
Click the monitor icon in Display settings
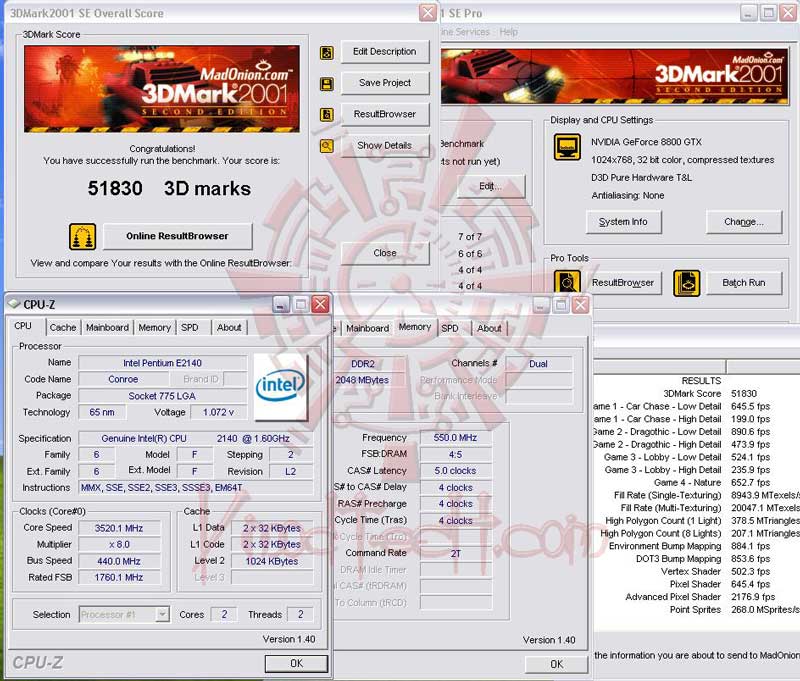(x=567, y=147)
